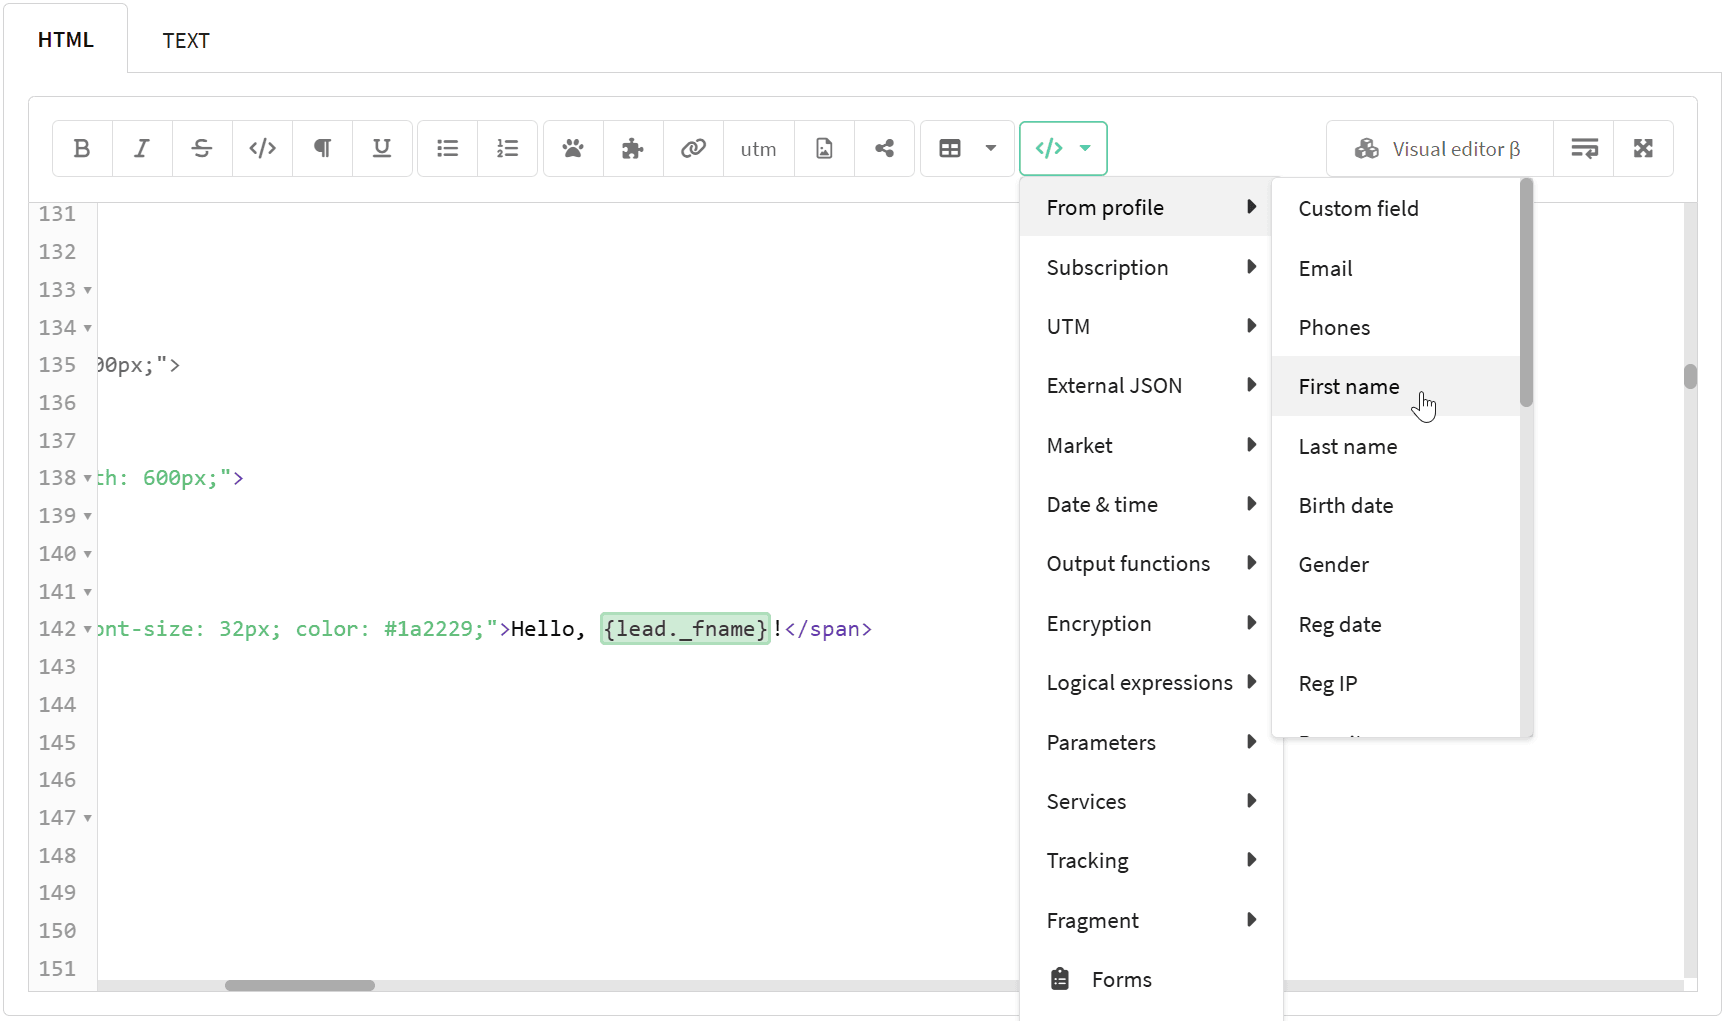This screenshot has height=1021, width=1728.
Task: Open table dropdown arrow
Action: coord(991,149)
